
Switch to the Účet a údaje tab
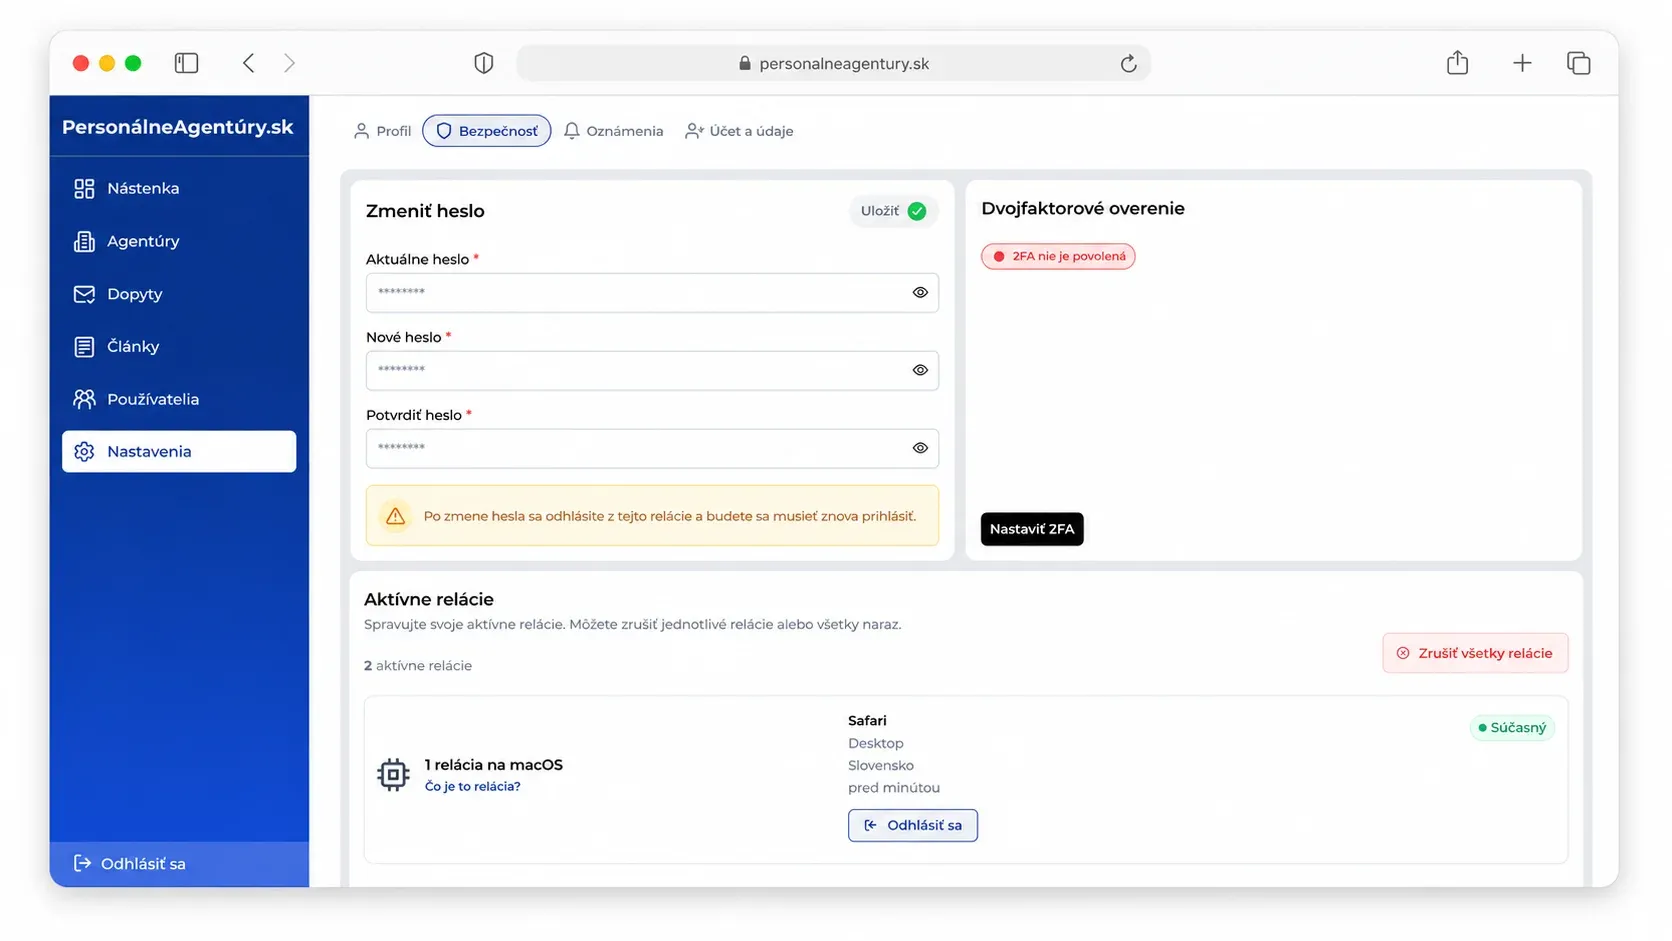click(x=739, y=131)
